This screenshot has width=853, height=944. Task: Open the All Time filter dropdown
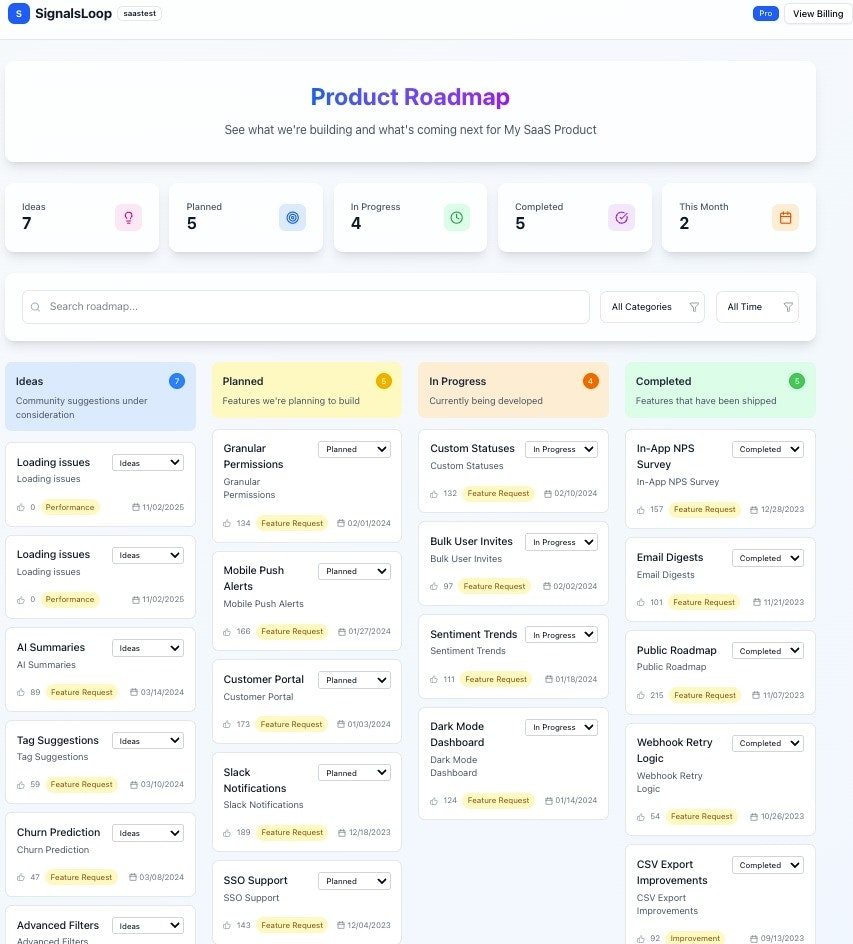pos(757,307)
